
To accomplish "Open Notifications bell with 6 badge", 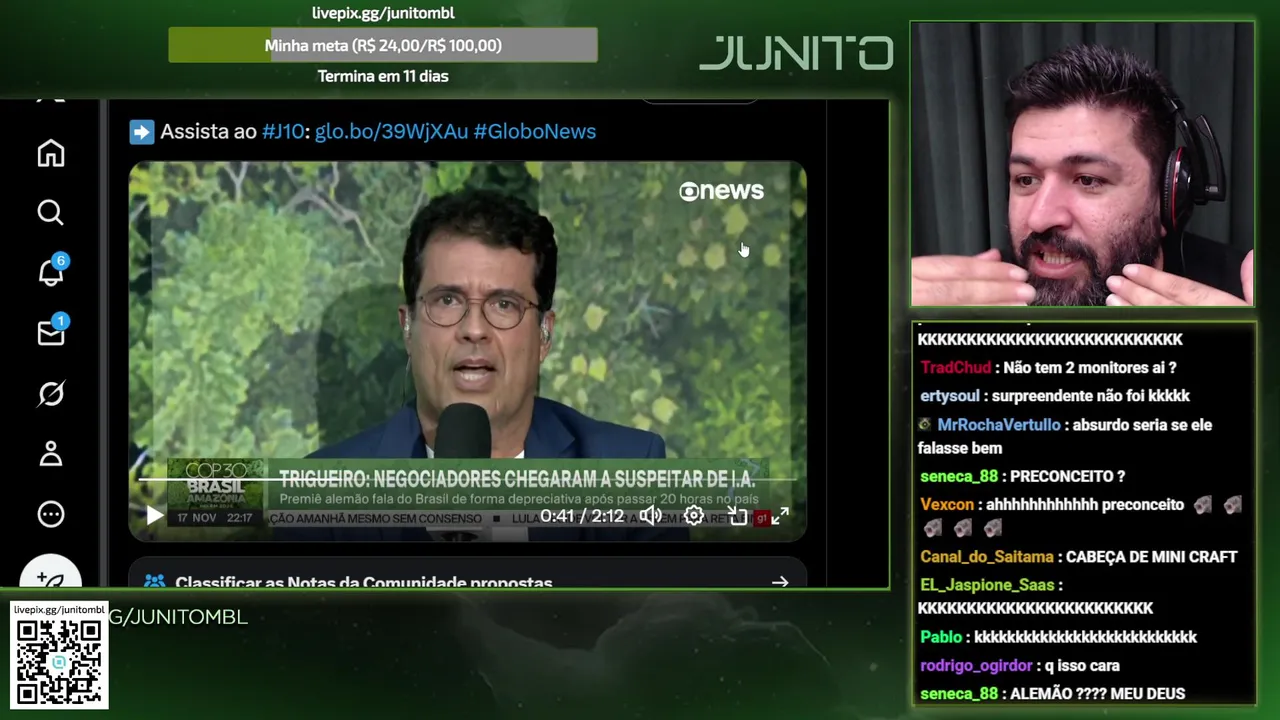I will pyautogui.click(x=51, y=271).
